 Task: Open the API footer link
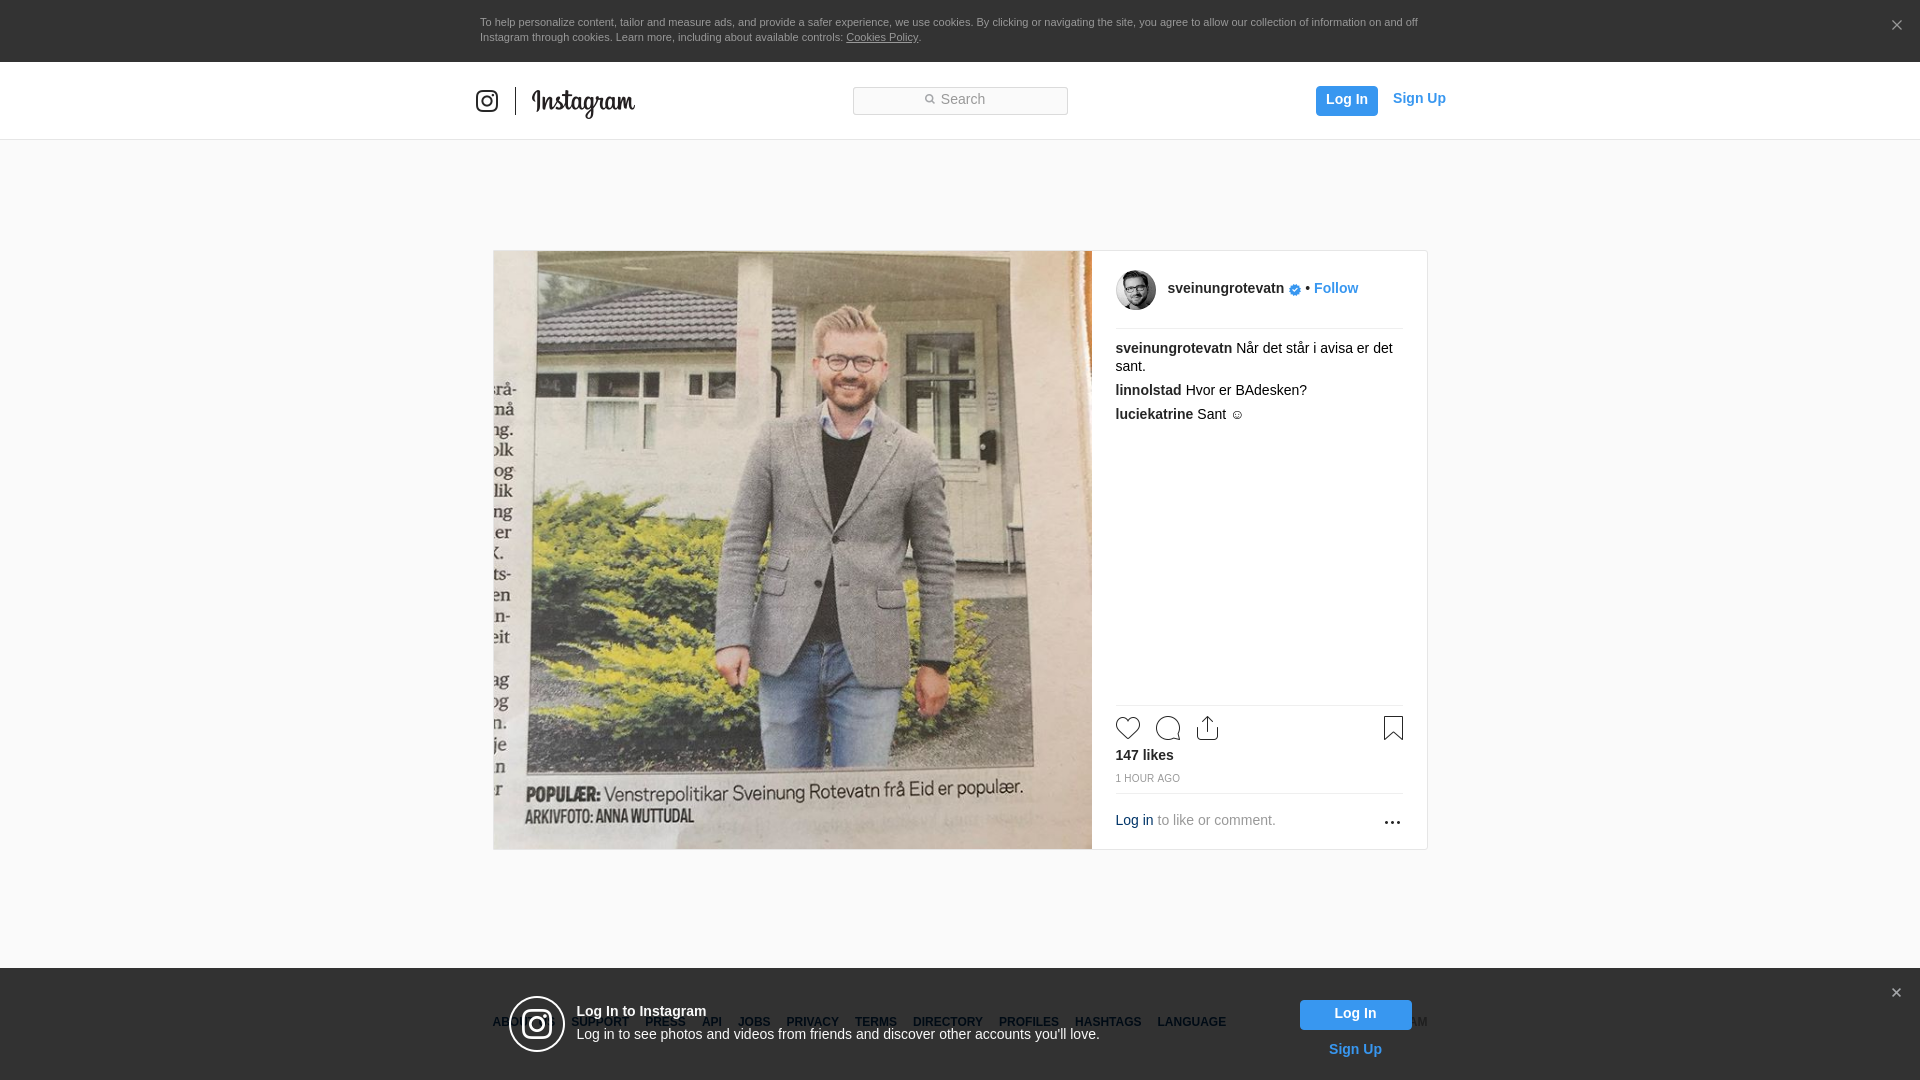coord(712,1022)
